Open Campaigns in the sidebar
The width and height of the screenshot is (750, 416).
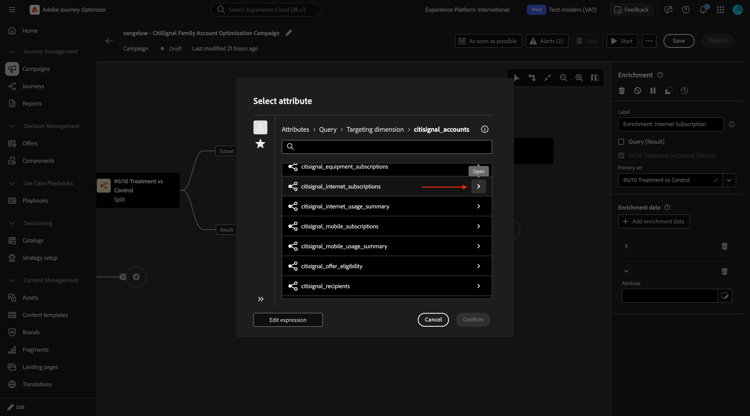pos(36,69)
